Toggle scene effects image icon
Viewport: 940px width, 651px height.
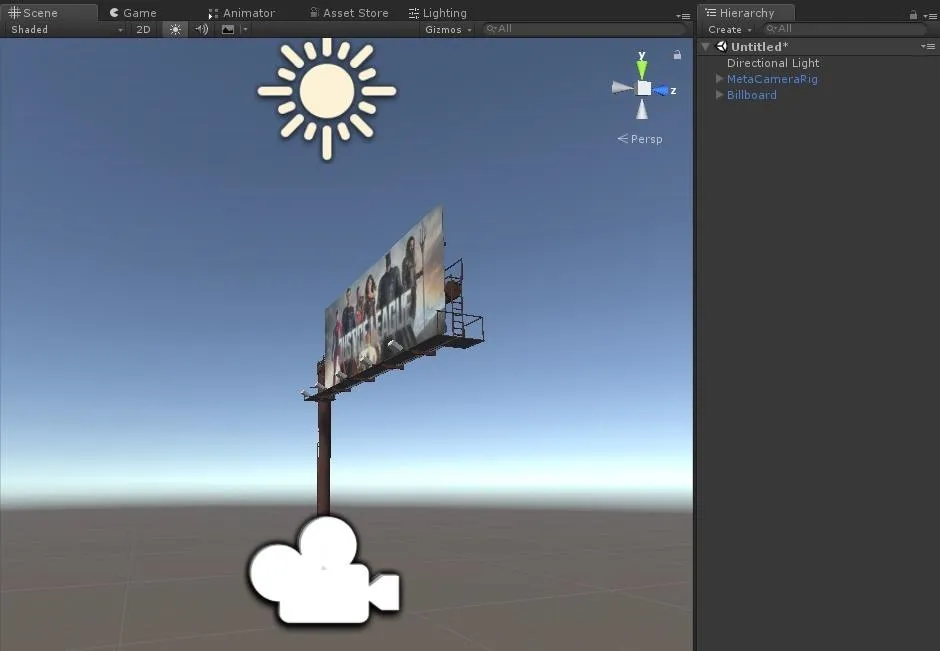click(x=228, y=29)
